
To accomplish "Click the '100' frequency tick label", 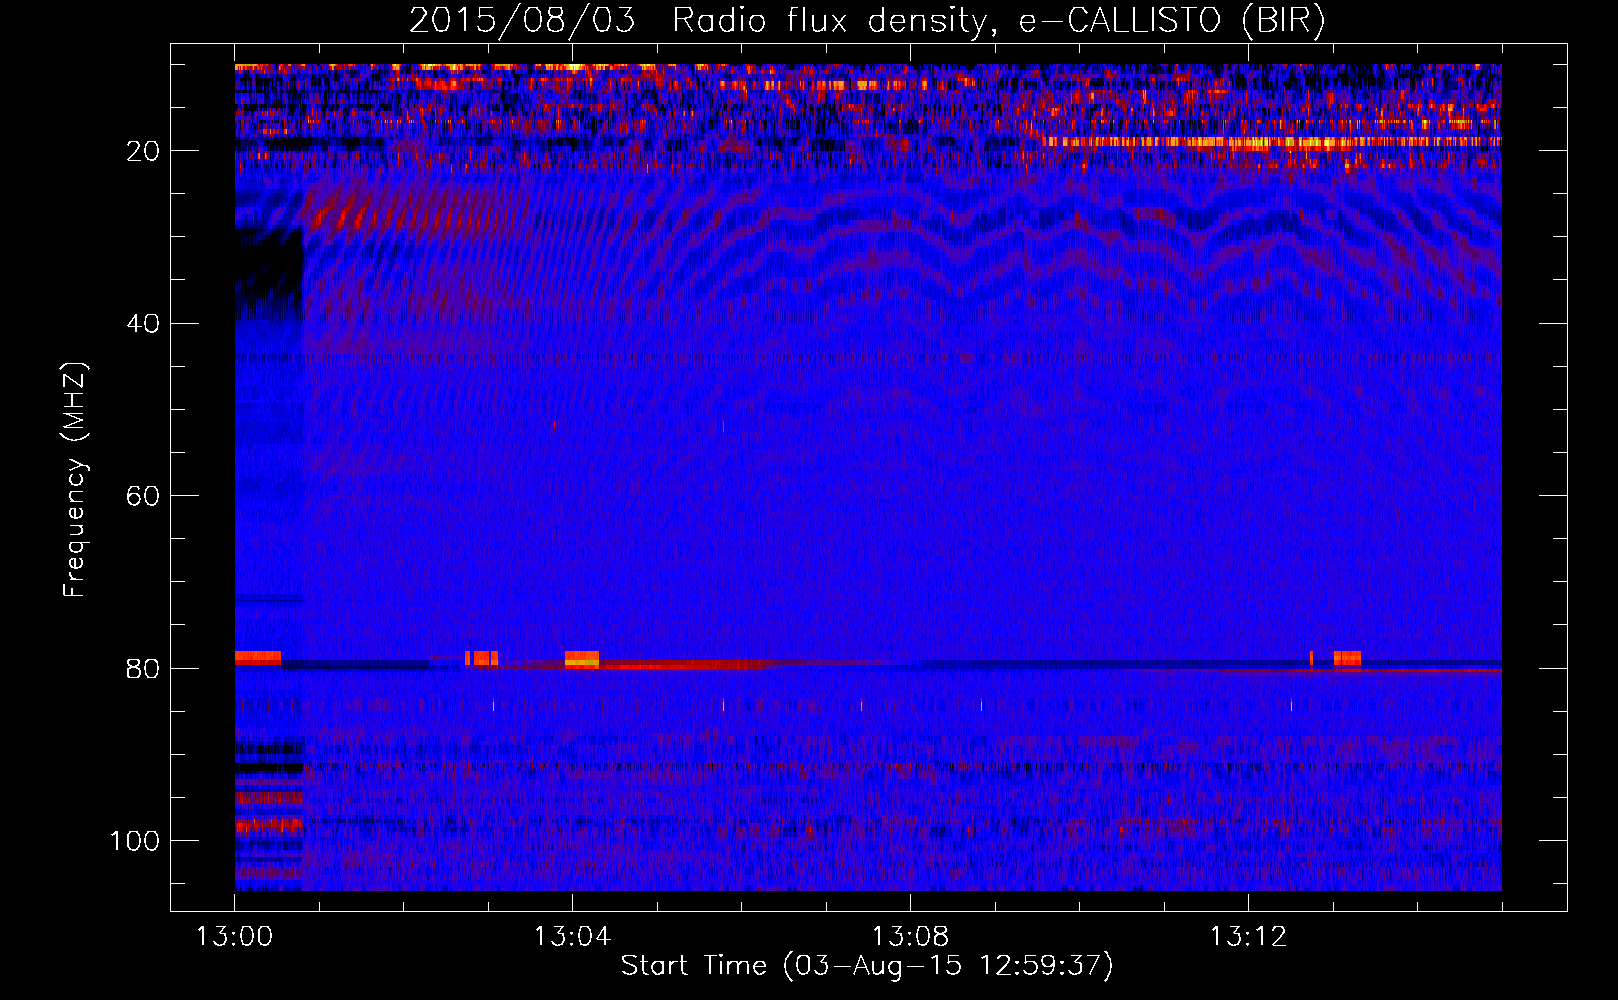I will (x=135, y=841).
